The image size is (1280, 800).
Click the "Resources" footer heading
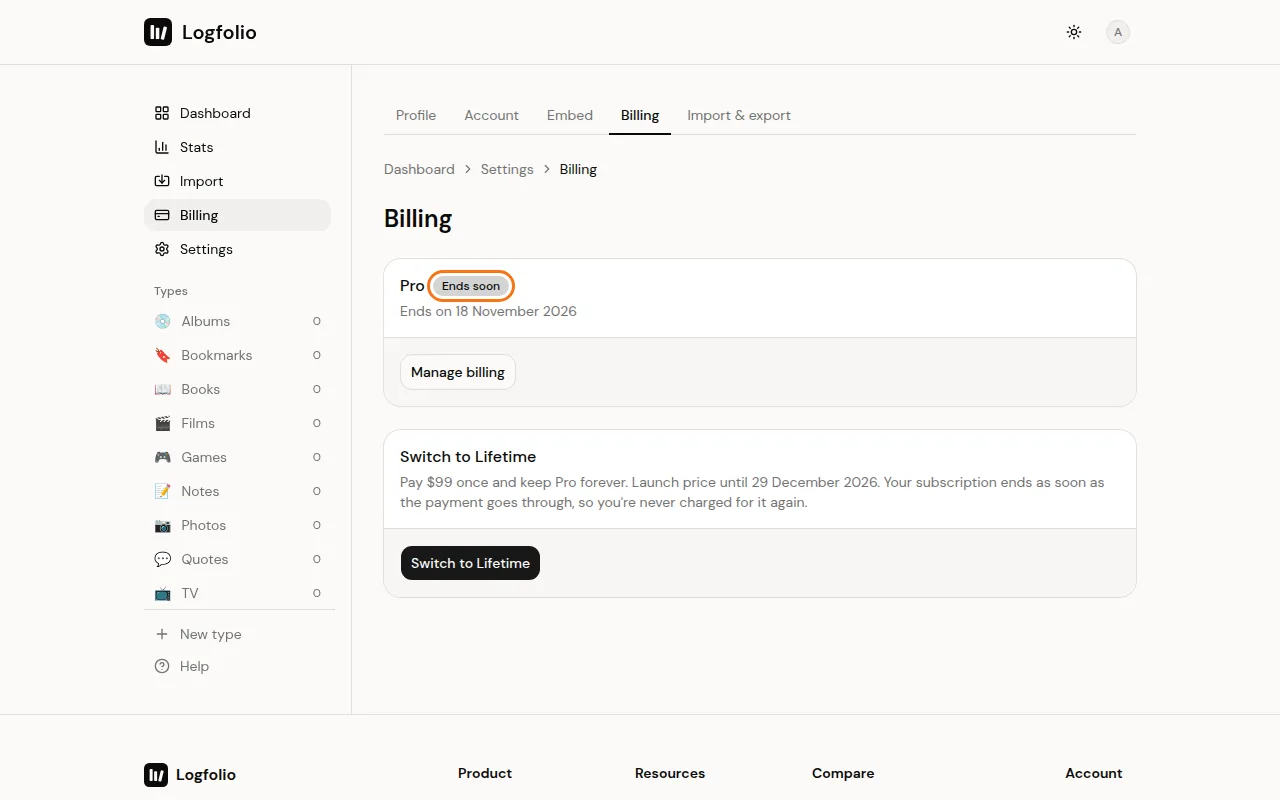point(670,773)
